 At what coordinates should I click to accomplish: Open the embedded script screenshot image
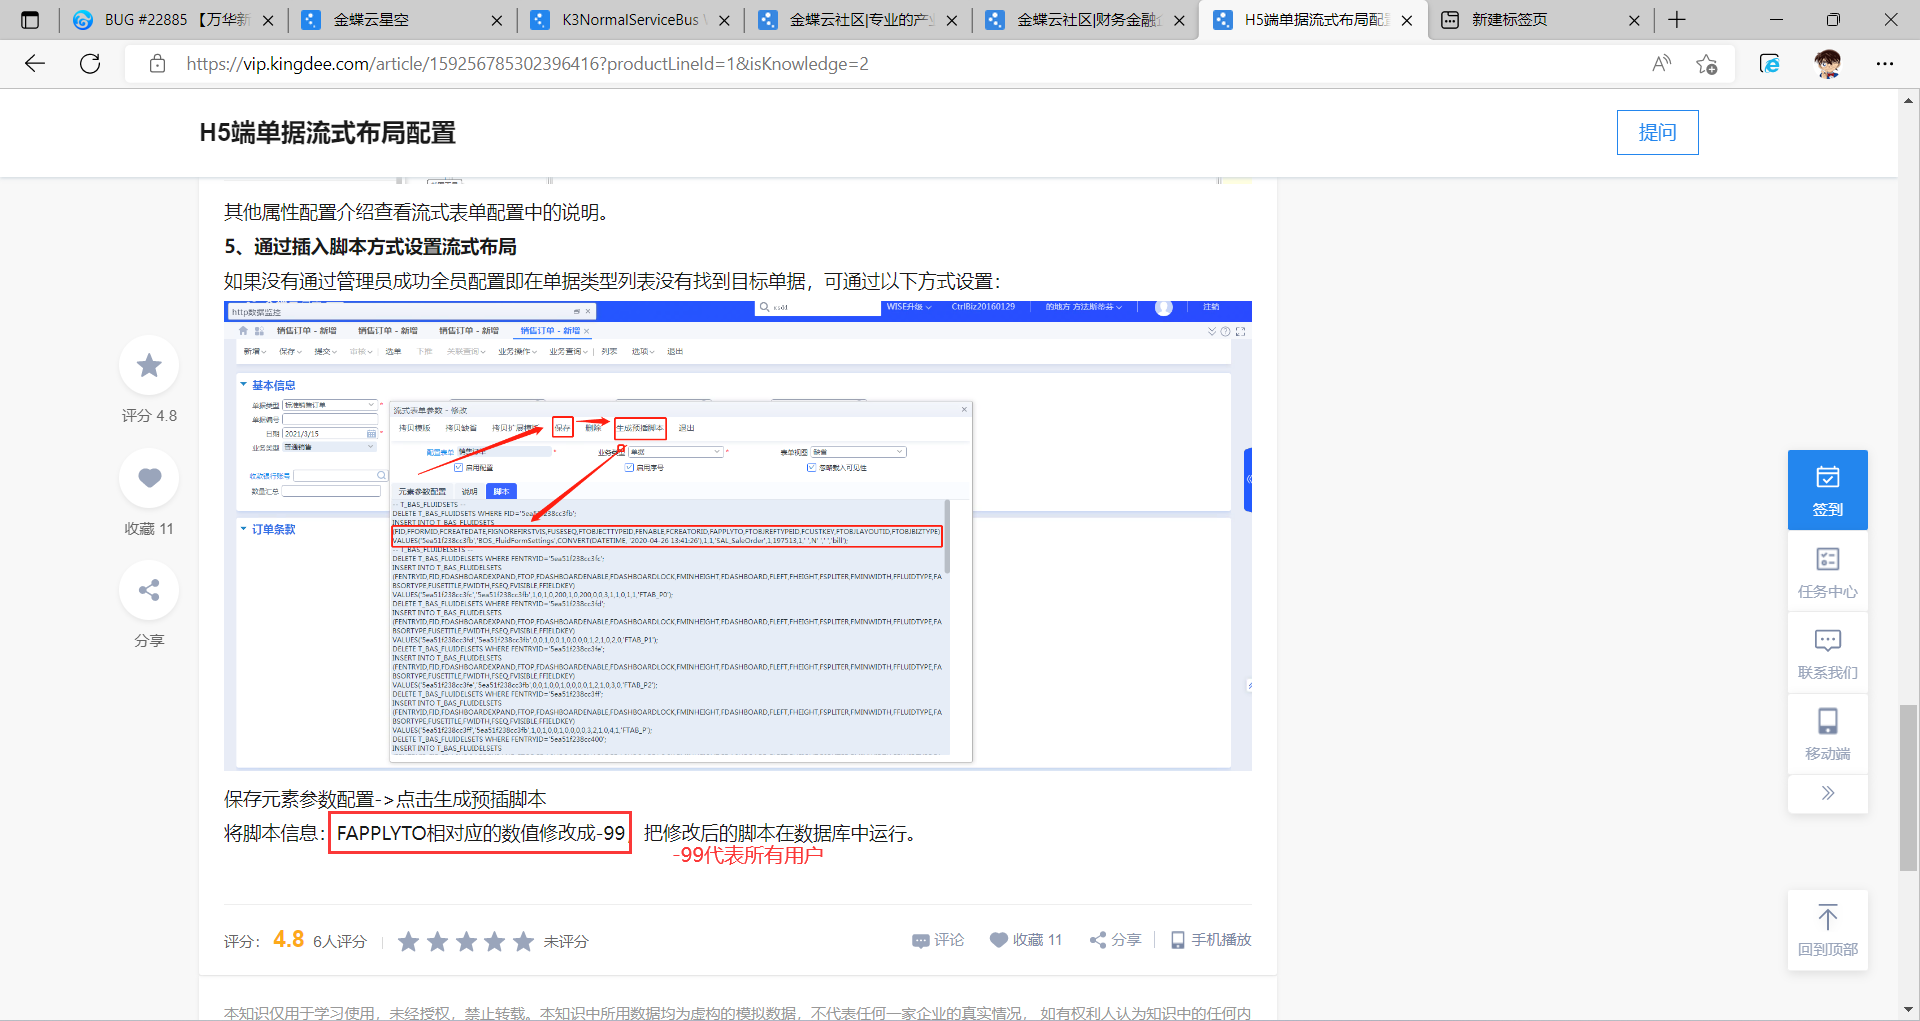pyautogui.click(x=738, y=535)
